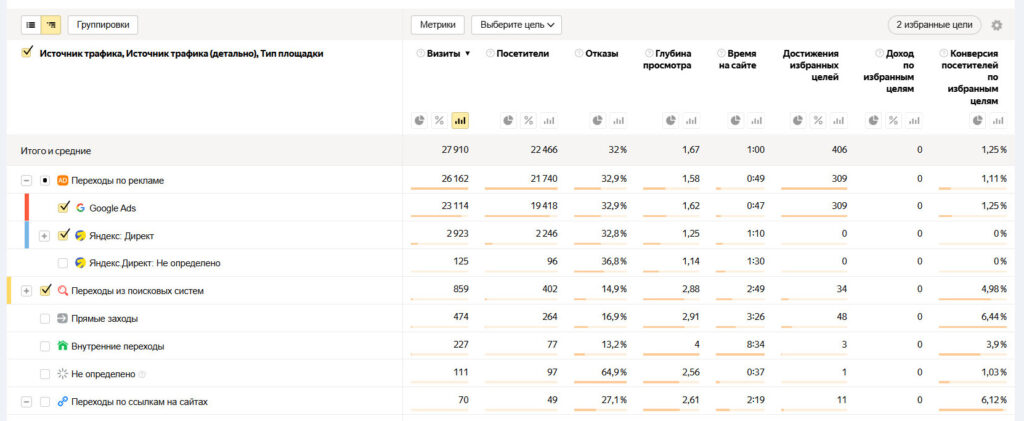Click Google Ads visits value 23 114

tap(455, 206)
